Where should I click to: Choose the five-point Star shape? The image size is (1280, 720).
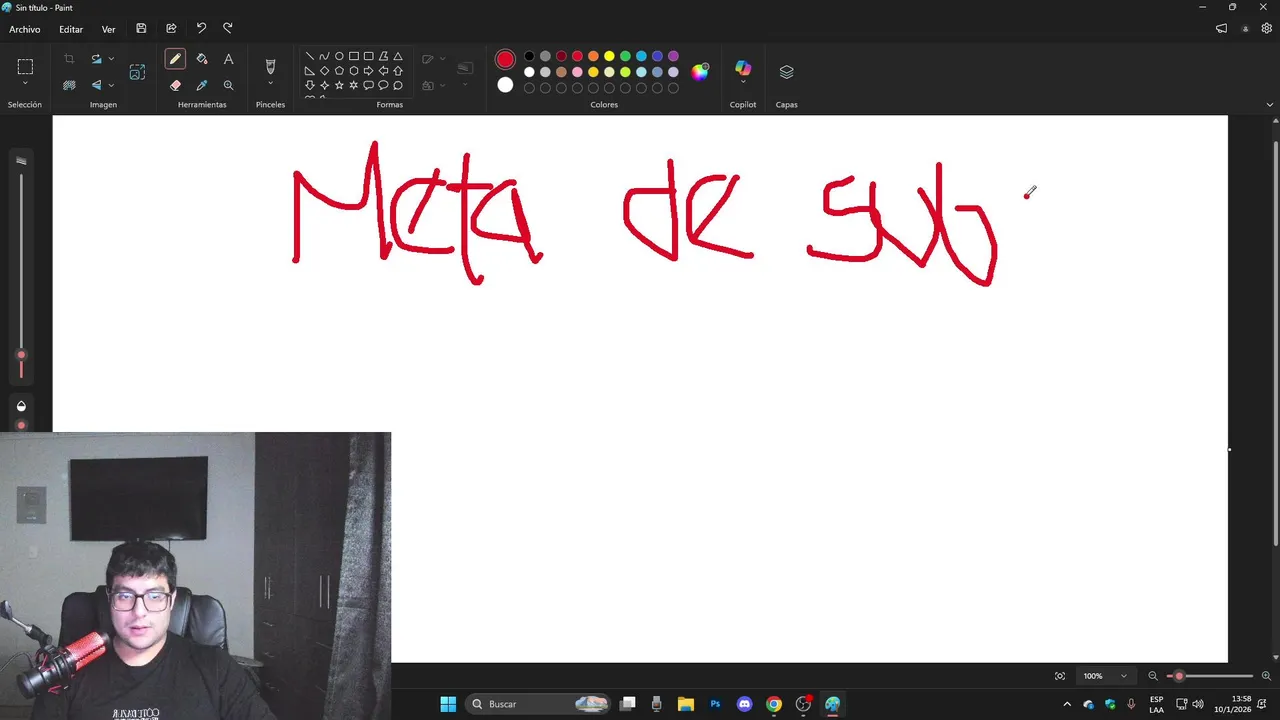click(339, 85)
